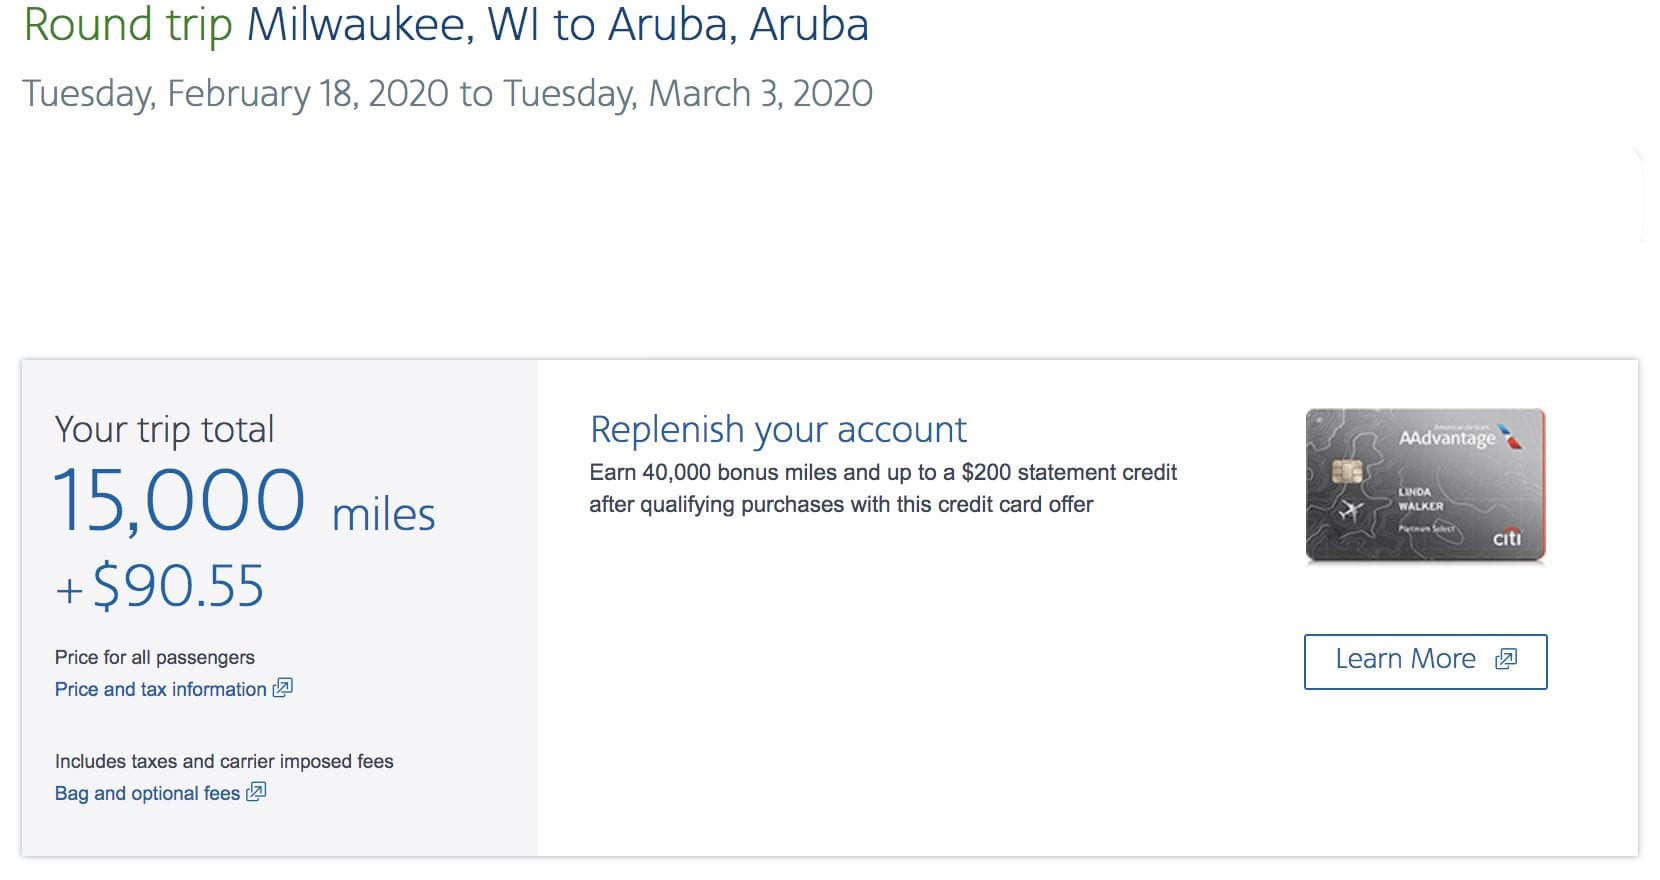Click the 40,000 bonus miles offer description
Image resolution: width=1660 pixels, height=880 pixels.
(882, 488)
